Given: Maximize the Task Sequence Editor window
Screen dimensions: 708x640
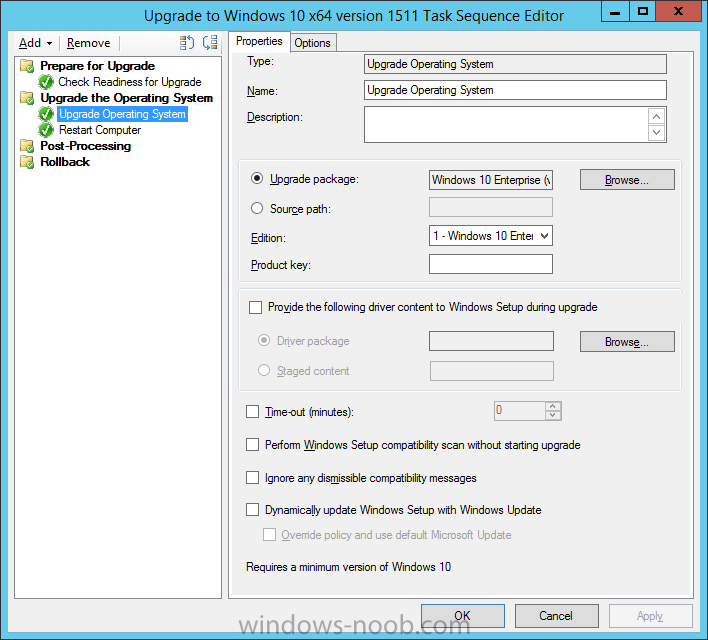Looking at the screenshot, I should [x=643, y=11].
